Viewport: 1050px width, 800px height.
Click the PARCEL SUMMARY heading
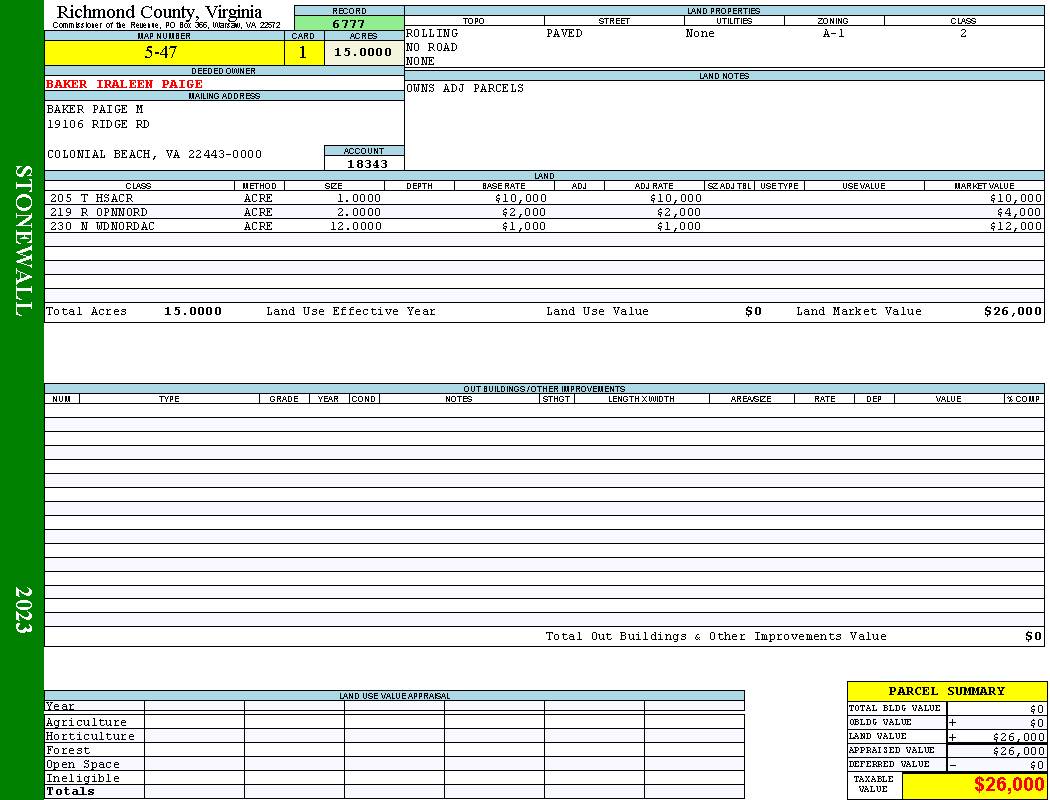coord(946,691)
